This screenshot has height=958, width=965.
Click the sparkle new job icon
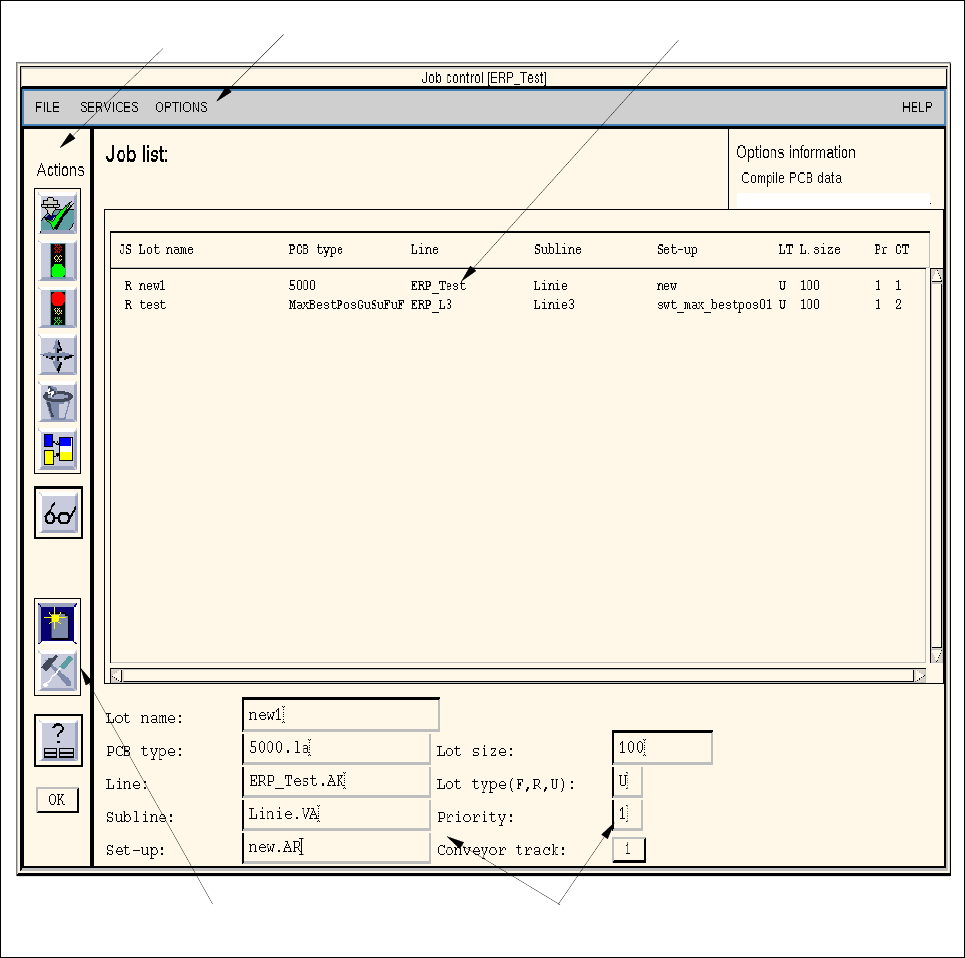coord(58,623)
